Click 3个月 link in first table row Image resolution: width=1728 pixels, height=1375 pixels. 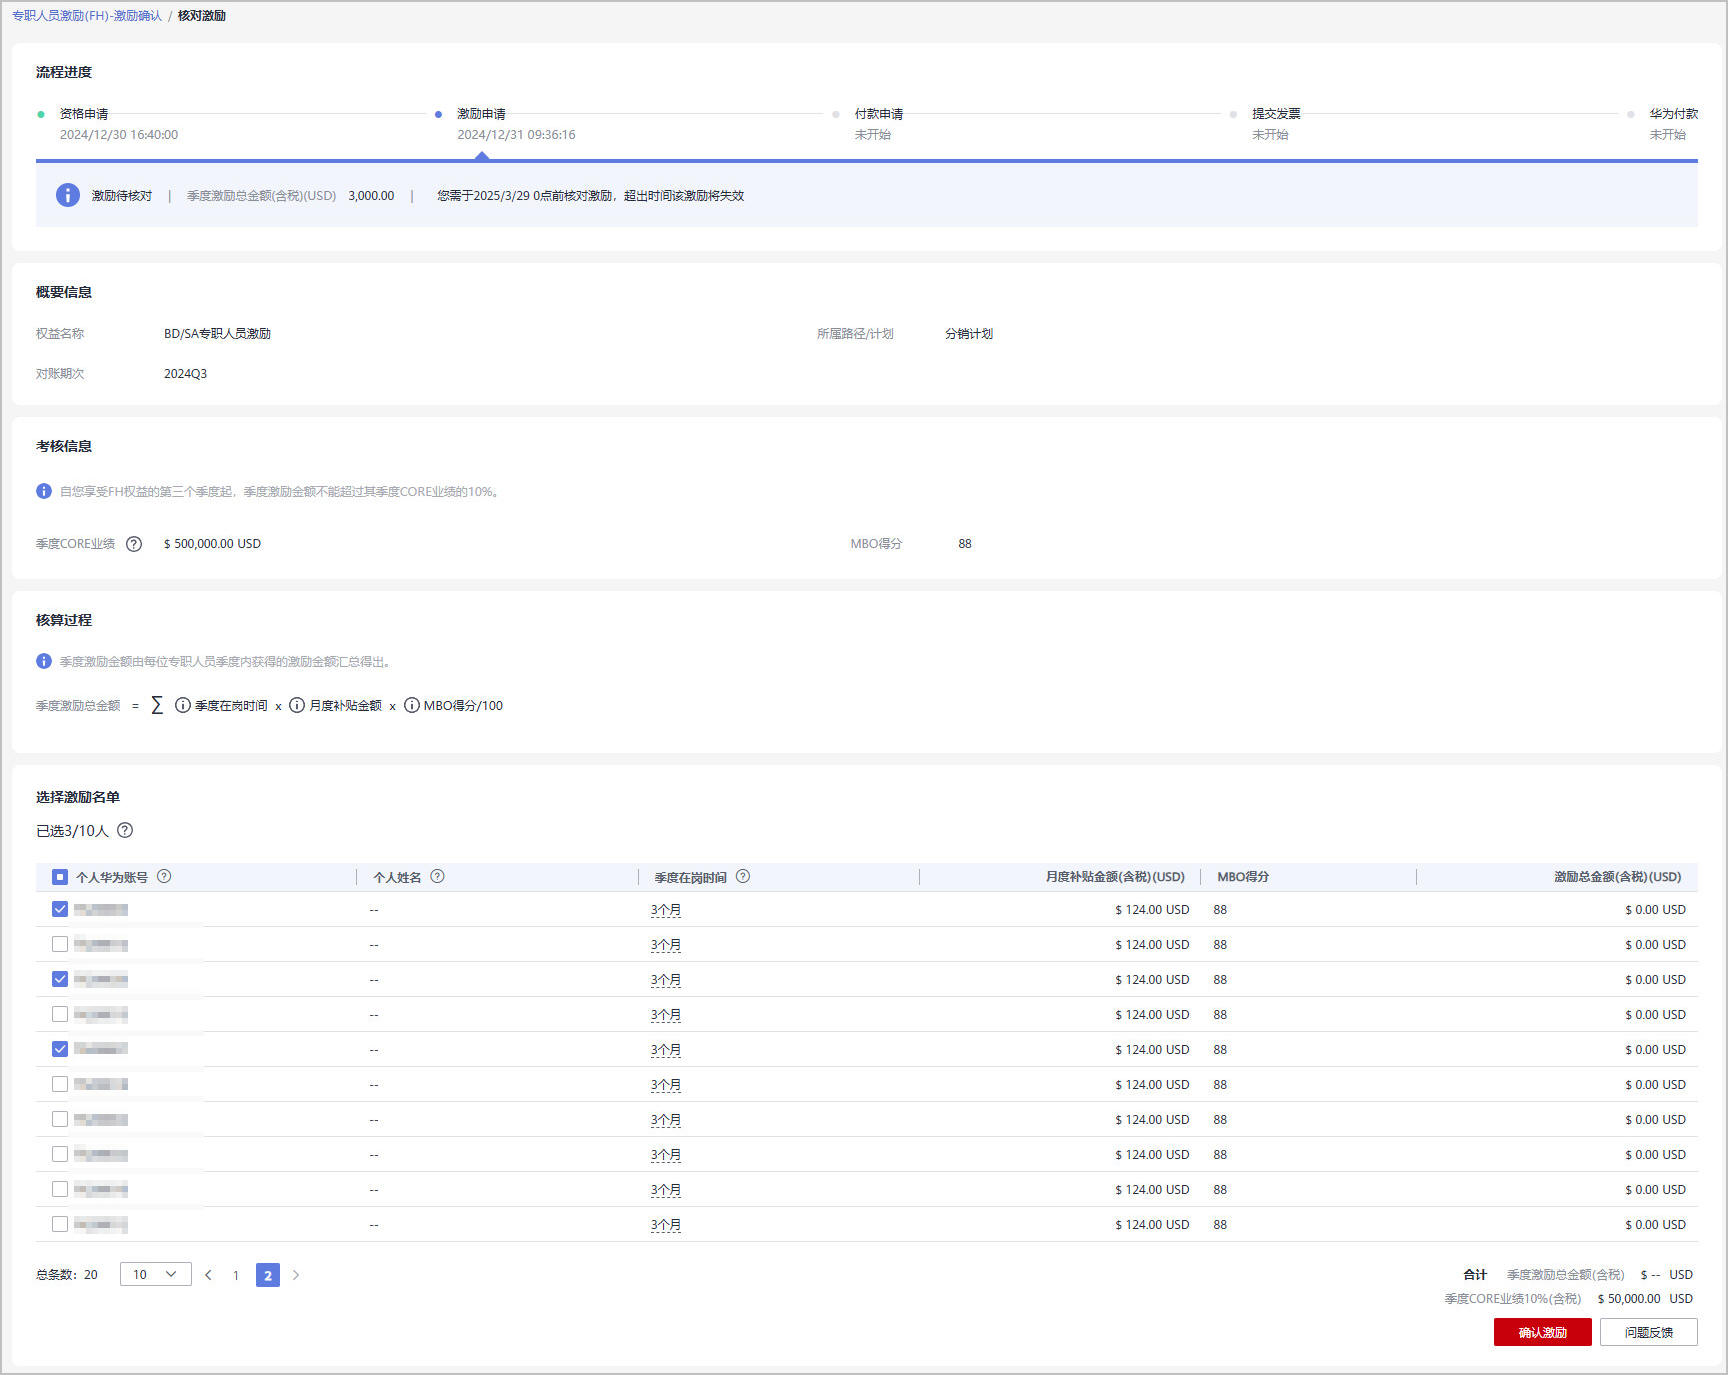(665, 910)
